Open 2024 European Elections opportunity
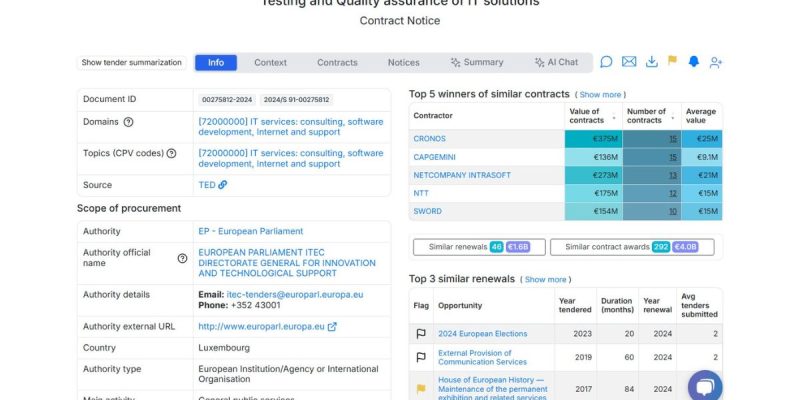Screen dimensions: 800x400 (483, 334)
